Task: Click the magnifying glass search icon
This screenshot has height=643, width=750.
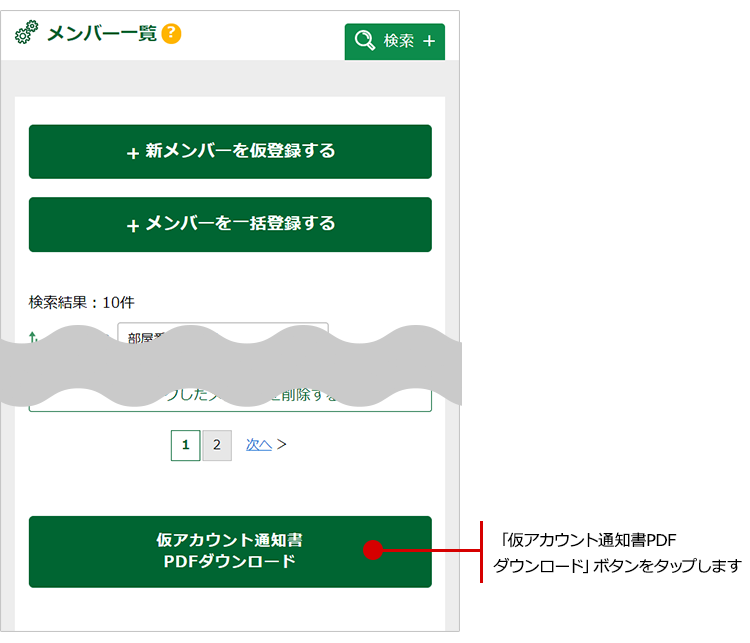Action: [x=365, y=41]
